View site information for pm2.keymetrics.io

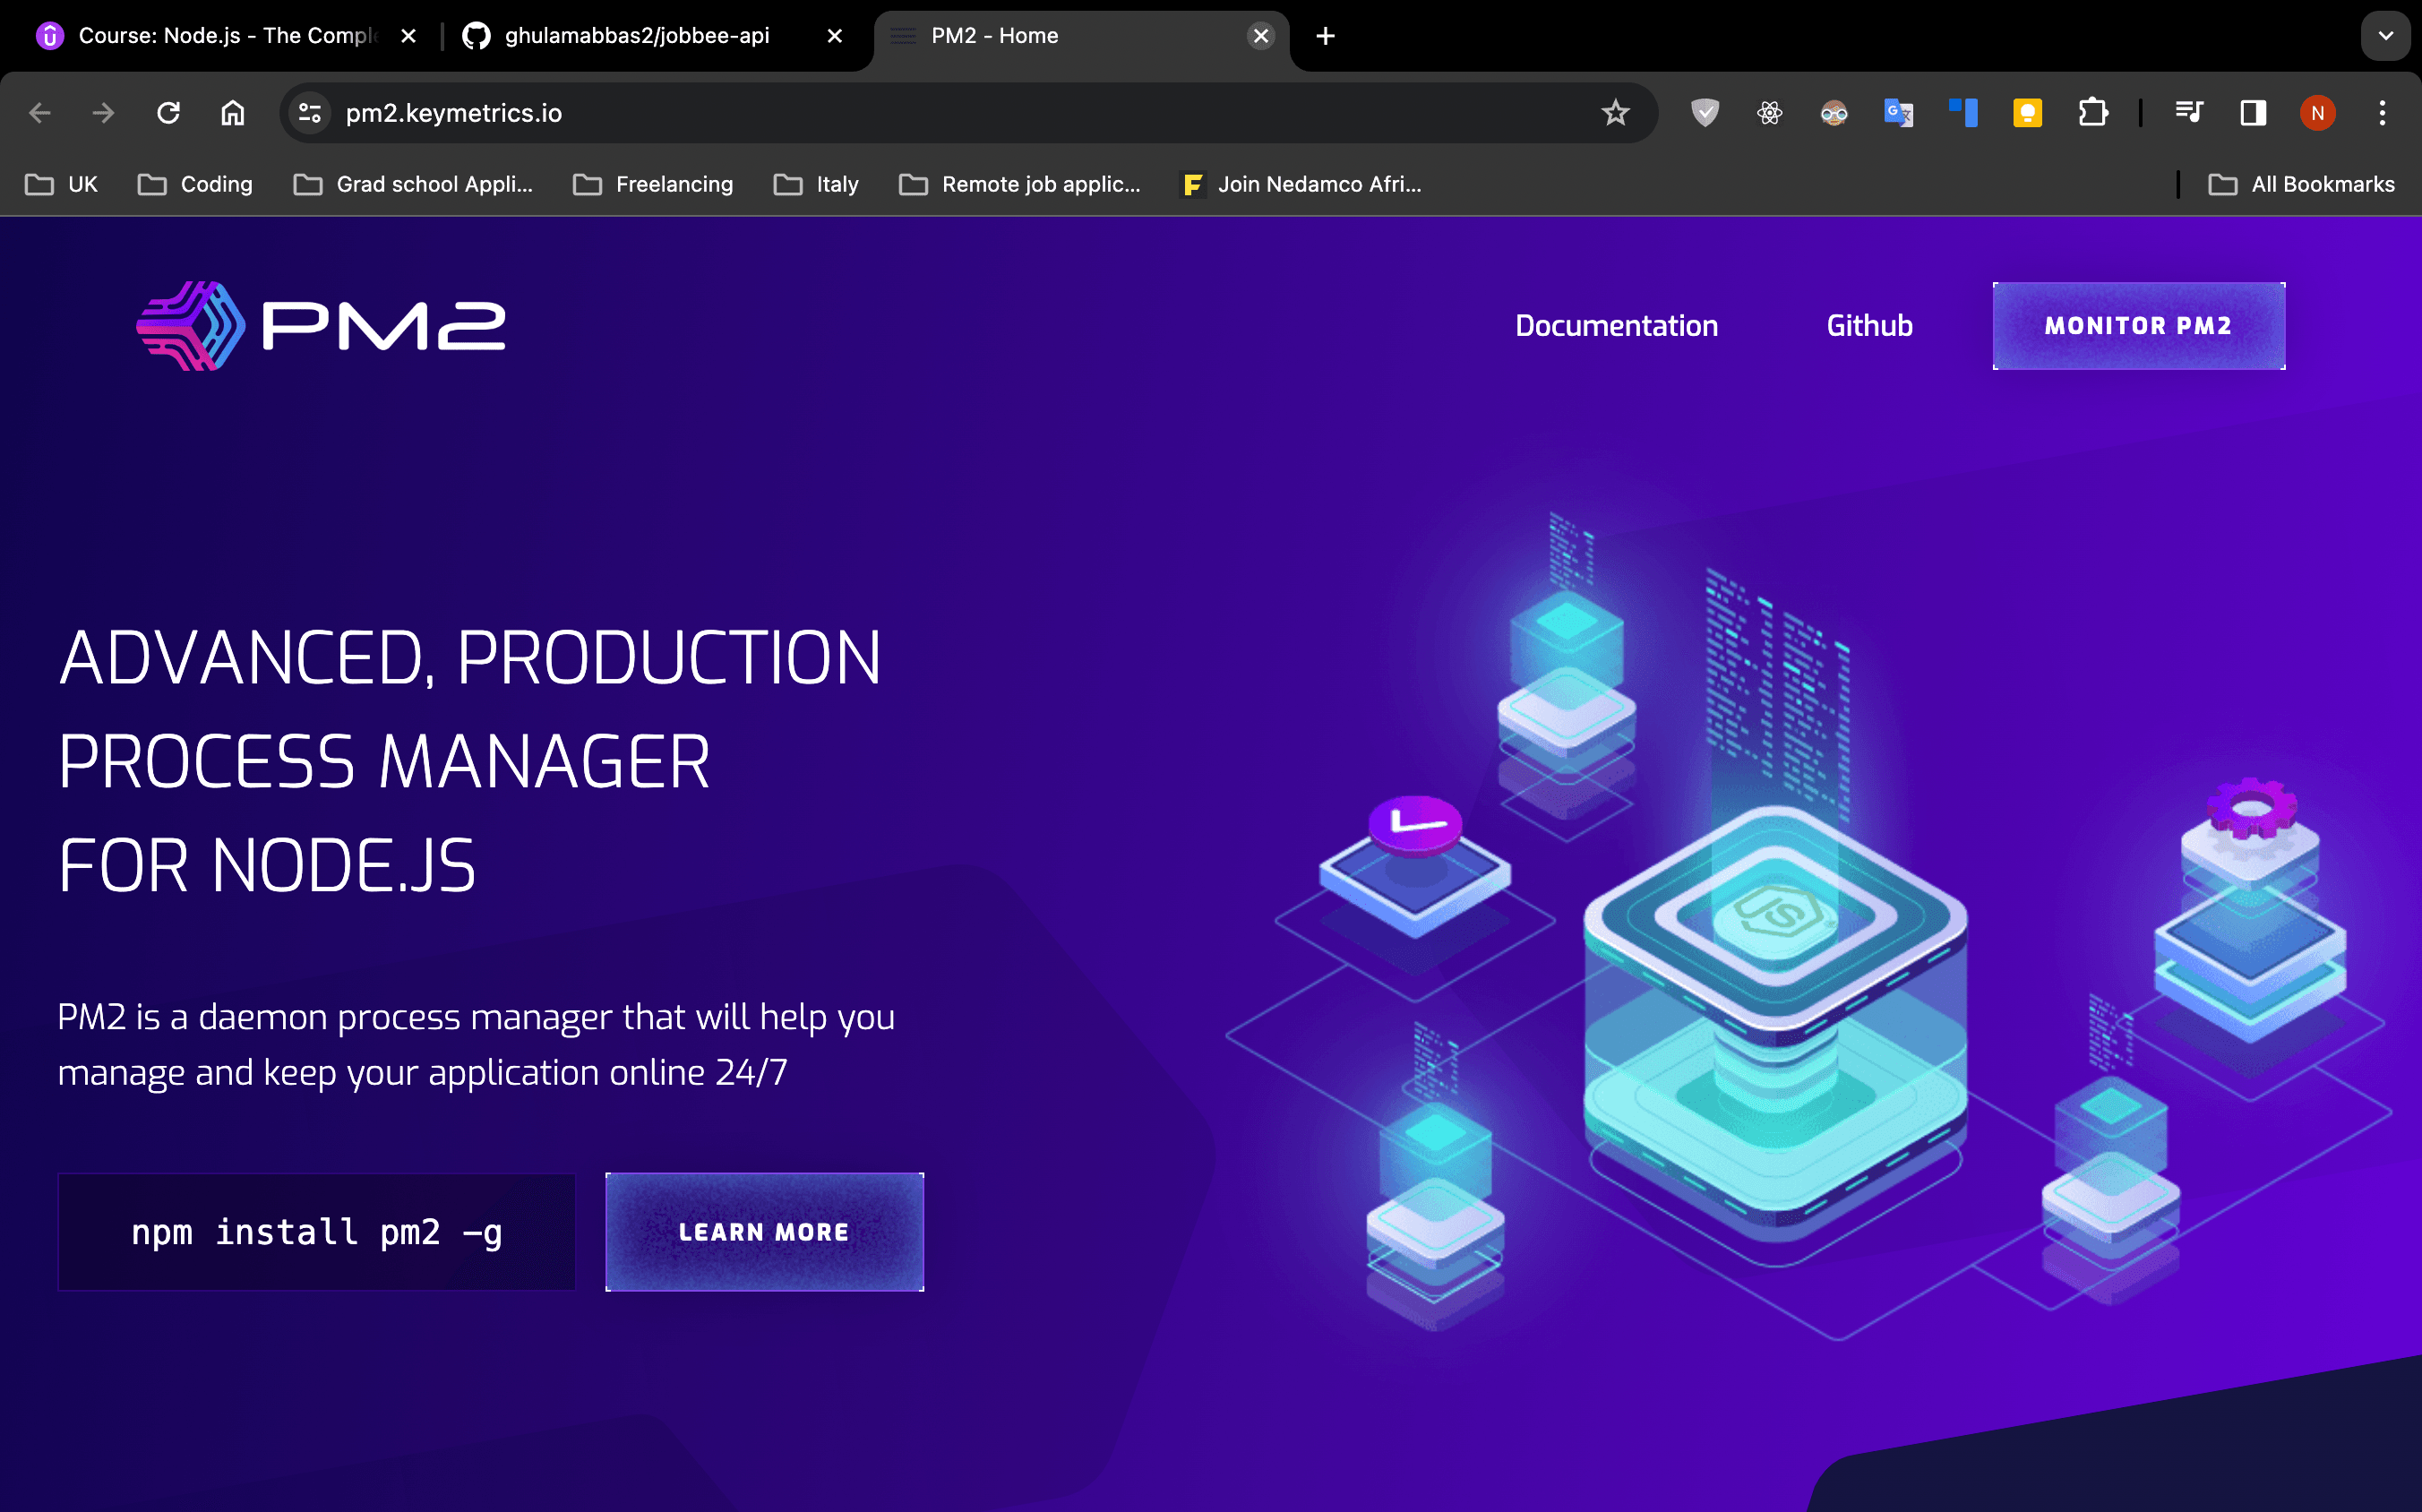point(310,113)
